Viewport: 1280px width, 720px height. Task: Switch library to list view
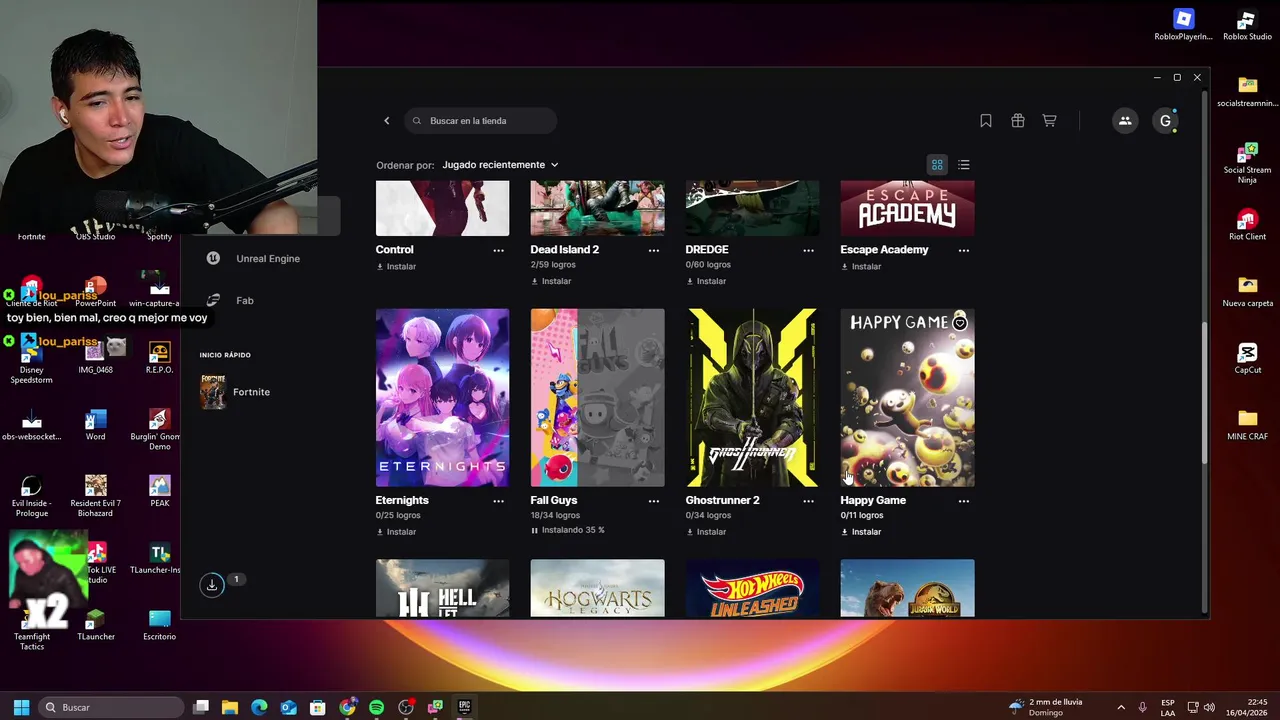[964, 165]
